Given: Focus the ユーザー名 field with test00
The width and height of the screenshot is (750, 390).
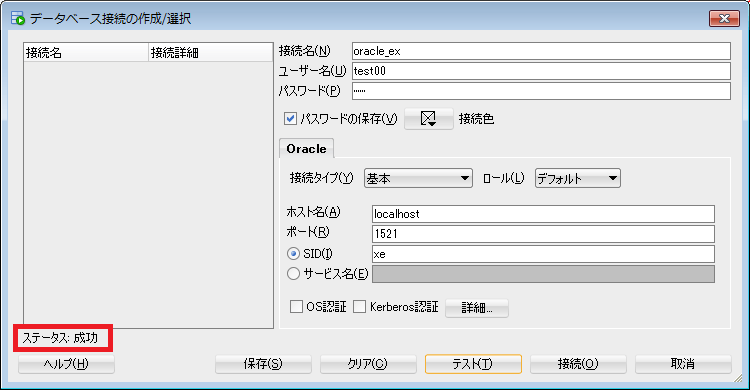Looking at the screenshot, I should [x=541, y=71].
